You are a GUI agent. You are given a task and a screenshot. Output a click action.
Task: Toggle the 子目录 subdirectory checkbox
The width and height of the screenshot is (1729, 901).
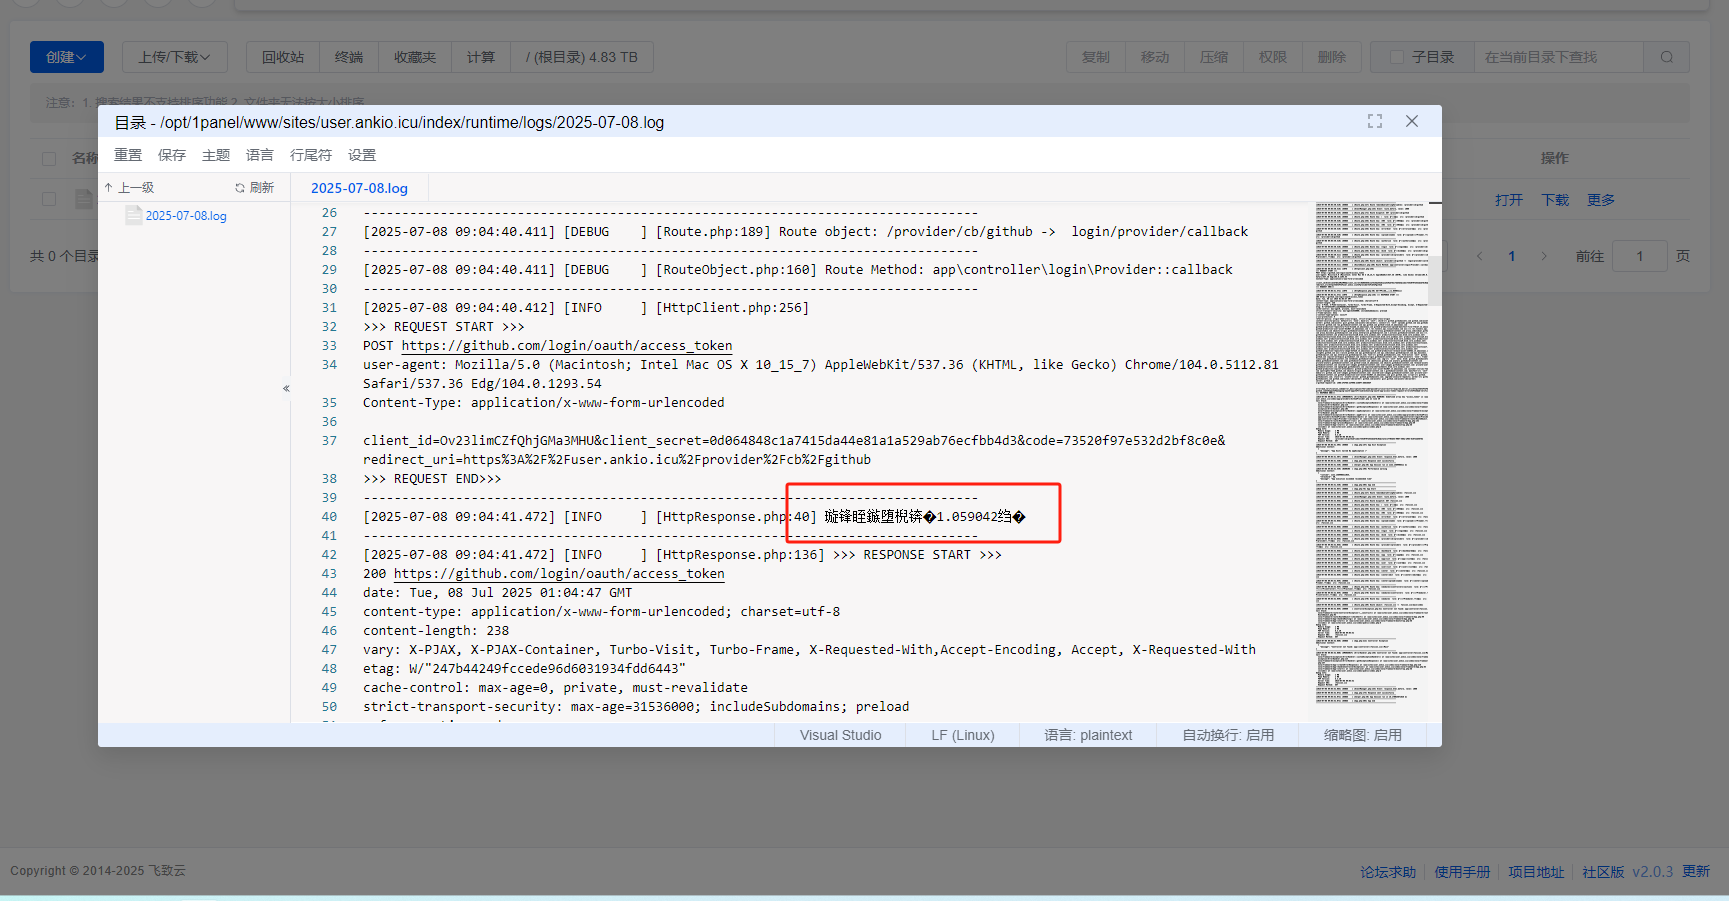click(x=1397, y=57)
